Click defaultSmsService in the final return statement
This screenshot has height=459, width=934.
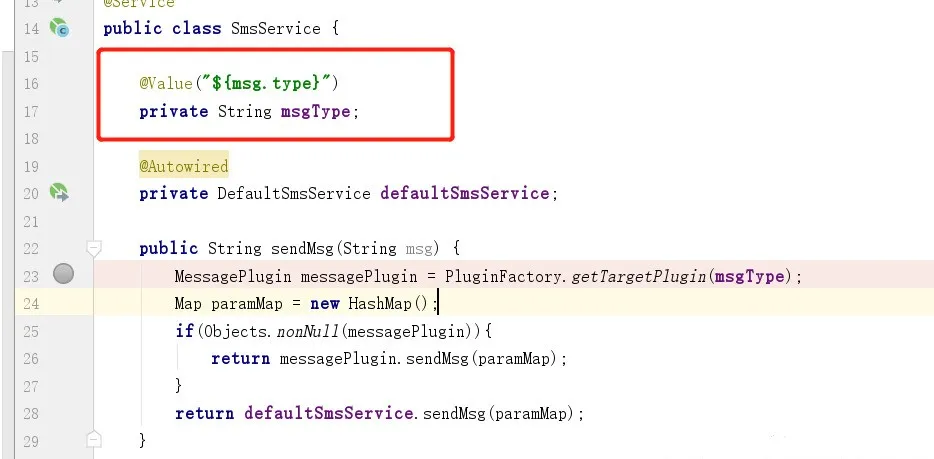(x=329, y=413)
